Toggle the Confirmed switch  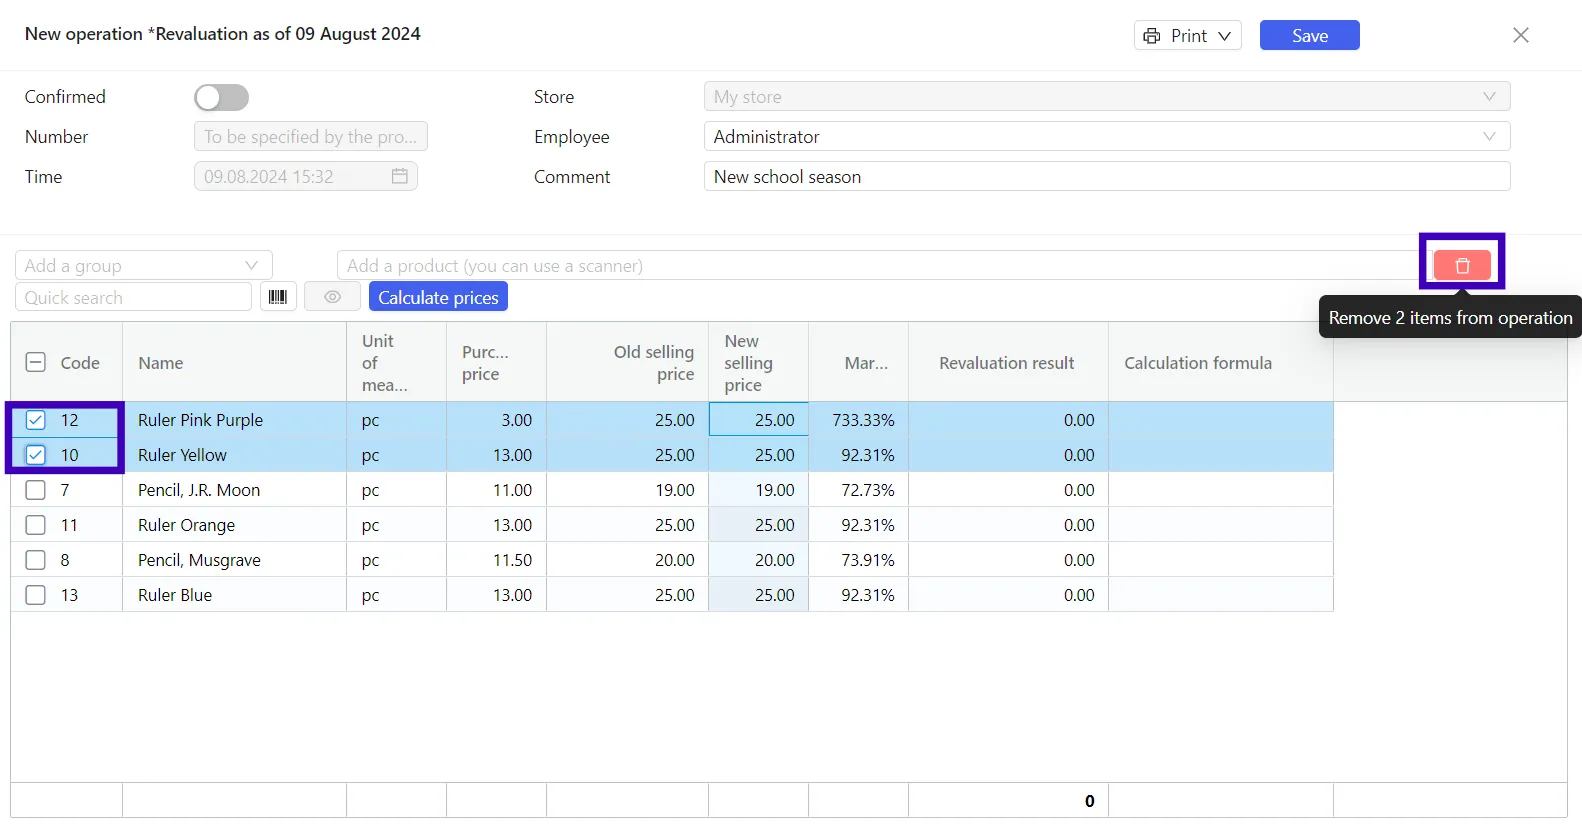(221, 97)
